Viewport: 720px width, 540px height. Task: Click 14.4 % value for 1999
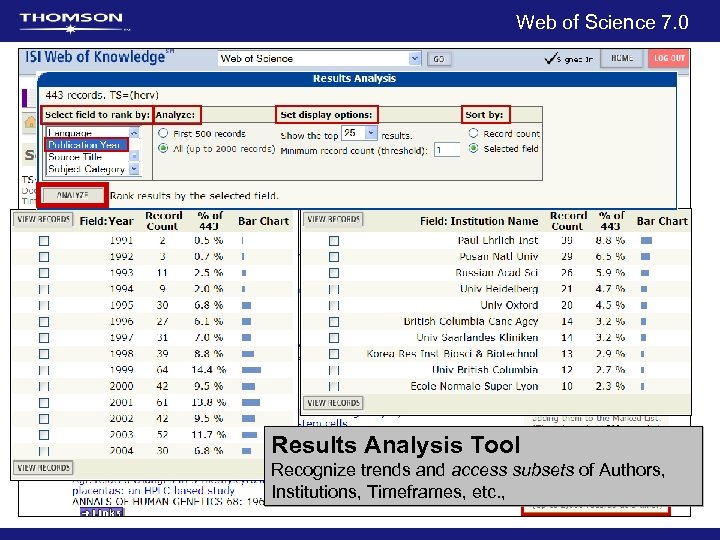click(209, 370)
